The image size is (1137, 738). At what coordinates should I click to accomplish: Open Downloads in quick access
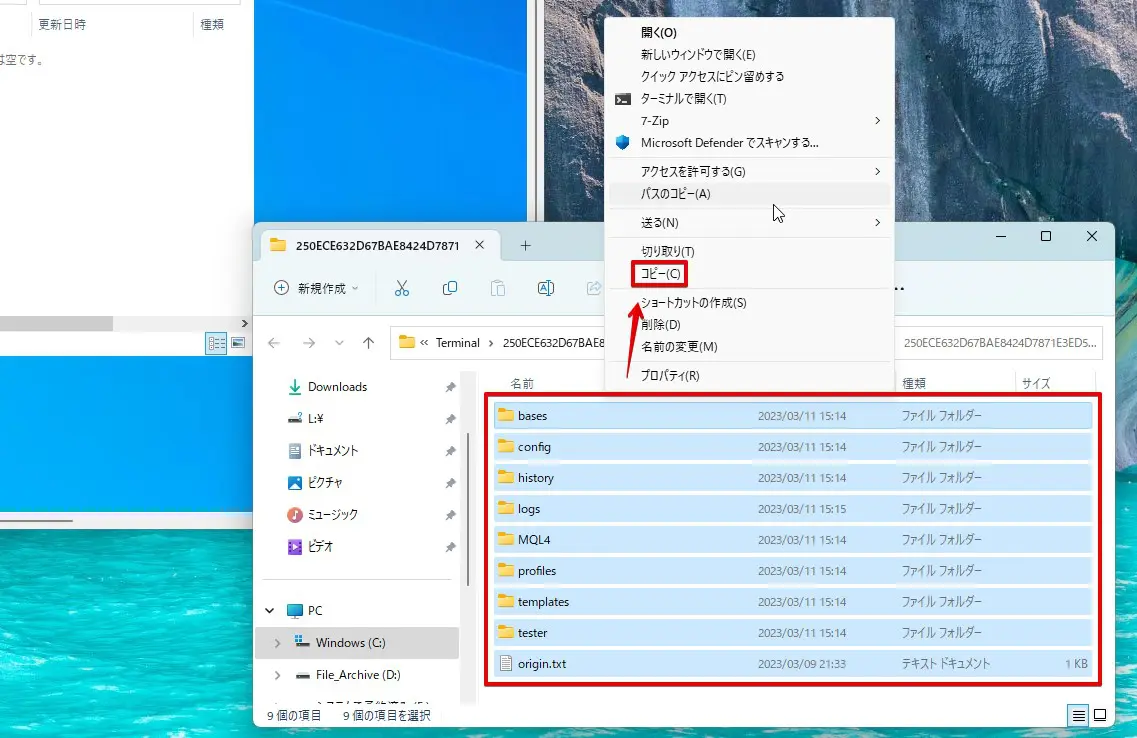click(337, 387)
